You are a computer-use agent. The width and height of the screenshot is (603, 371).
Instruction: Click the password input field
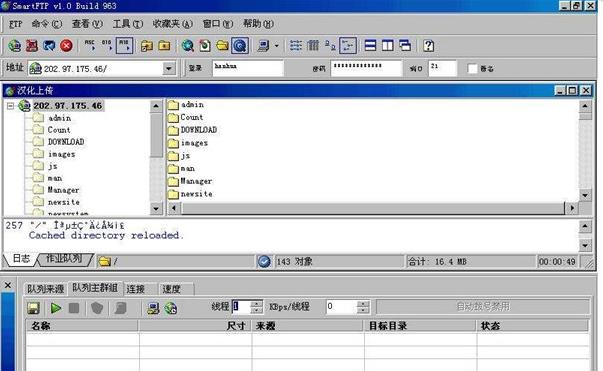[366, 68]
